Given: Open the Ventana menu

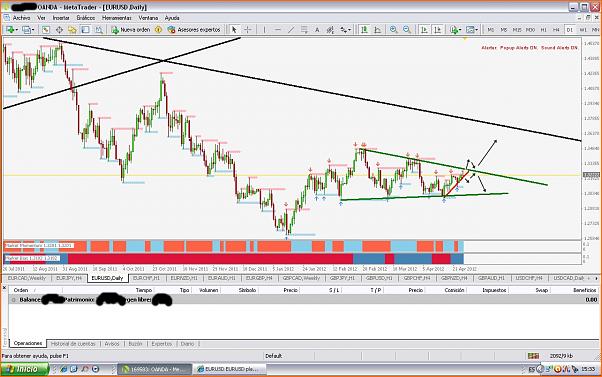Looking at the screenshot, I should pyautogui.click(x=148, y=18).
